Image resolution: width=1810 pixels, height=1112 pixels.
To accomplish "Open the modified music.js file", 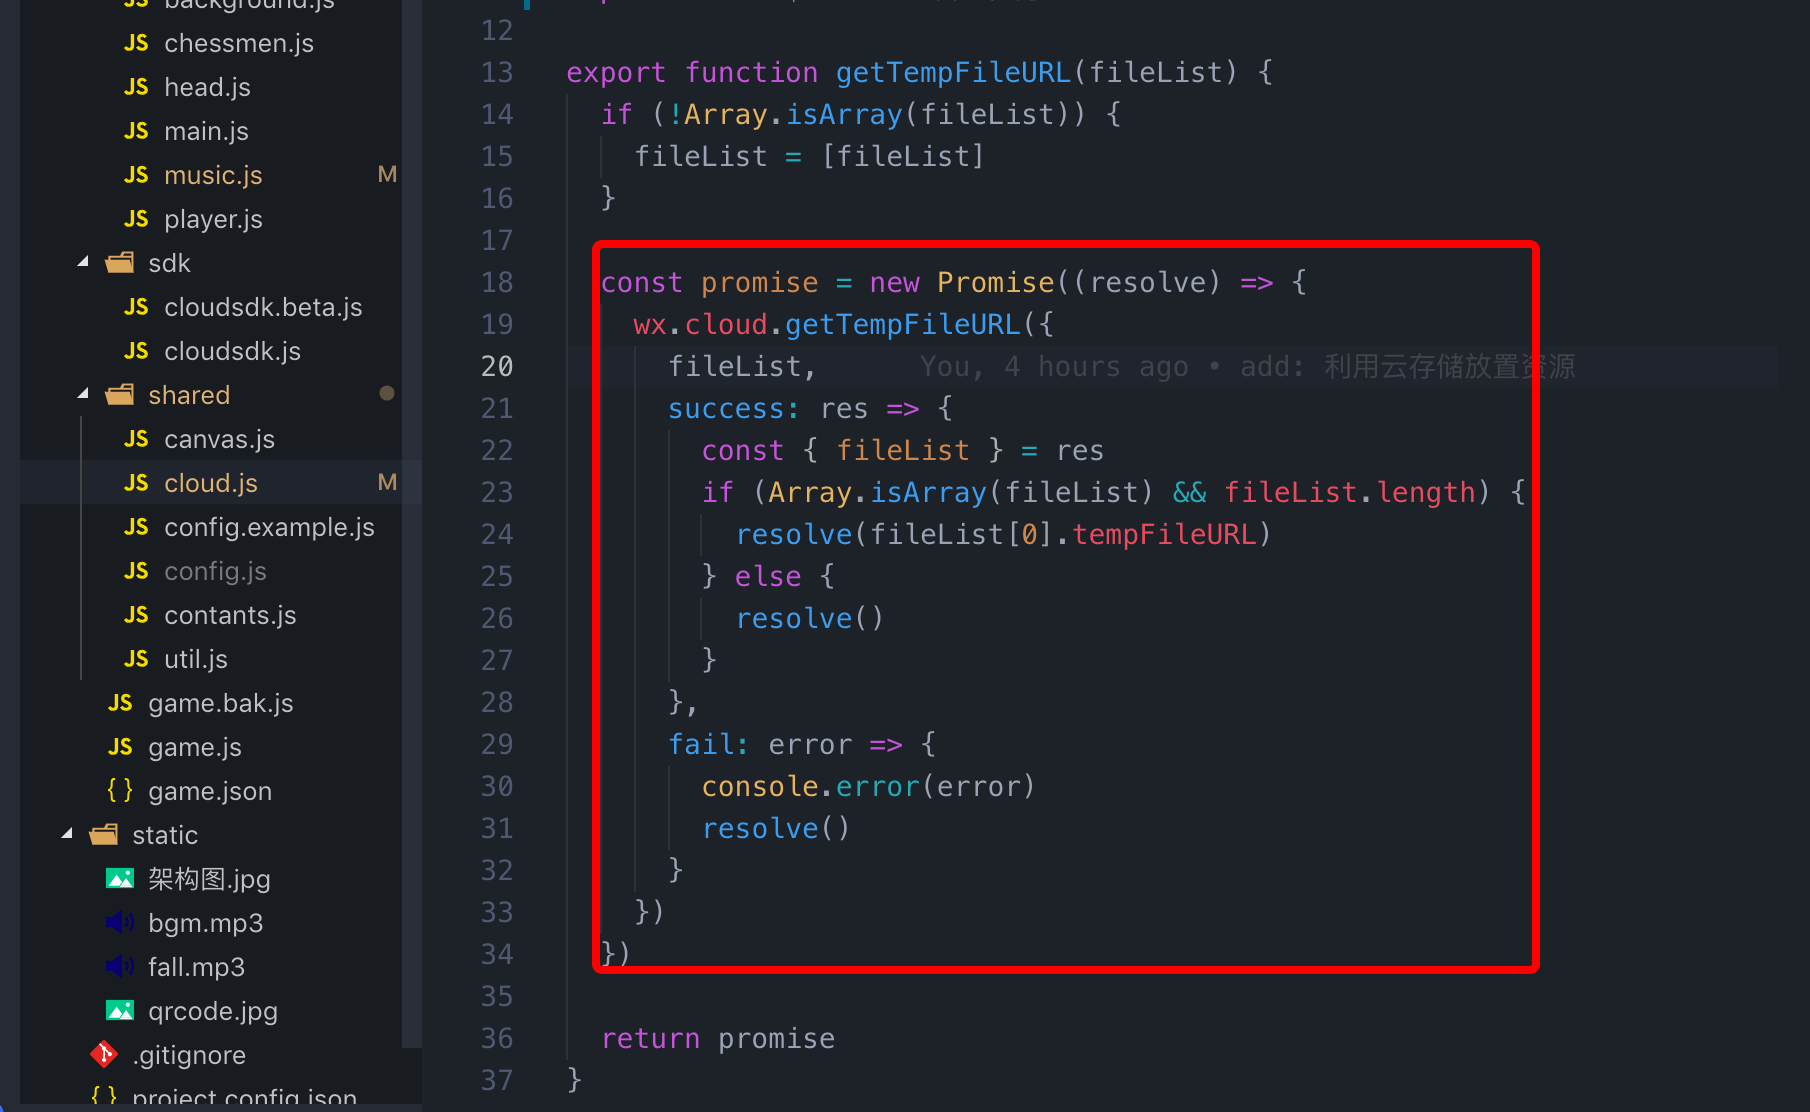I will coord(213,175).
